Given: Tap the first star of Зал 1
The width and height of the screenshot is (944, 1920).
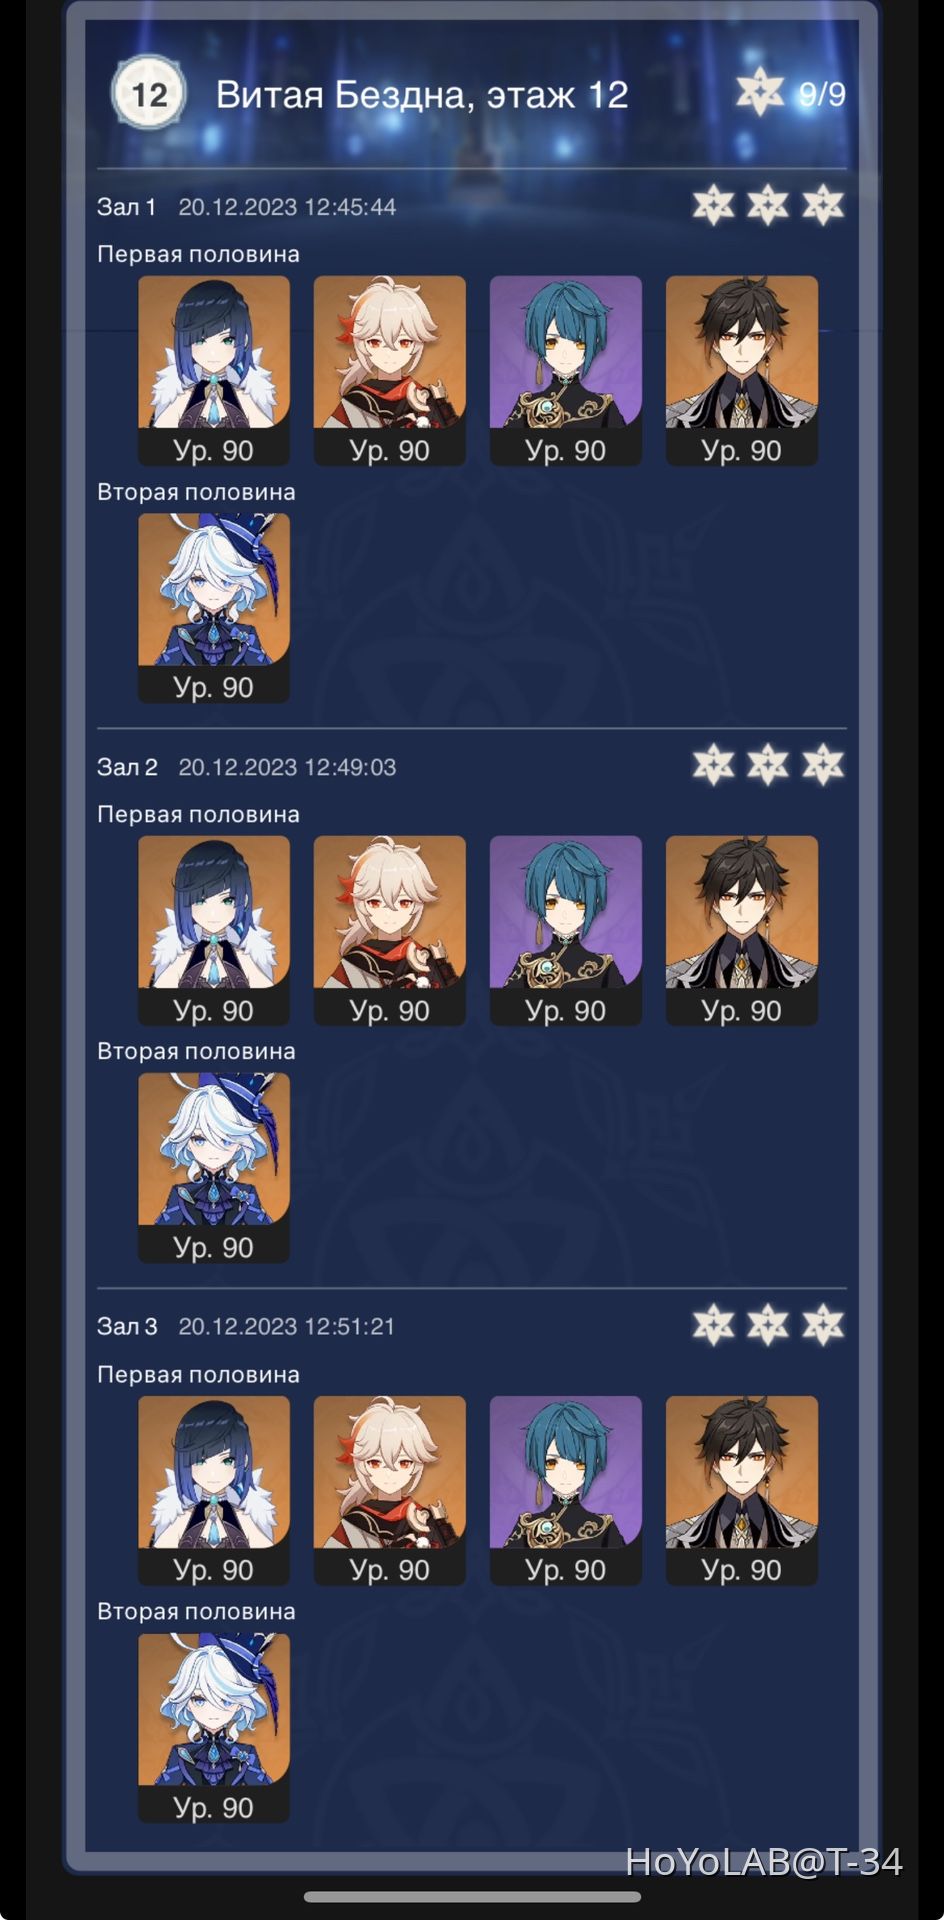Looking at the screenshot, I should click(713, 206).
